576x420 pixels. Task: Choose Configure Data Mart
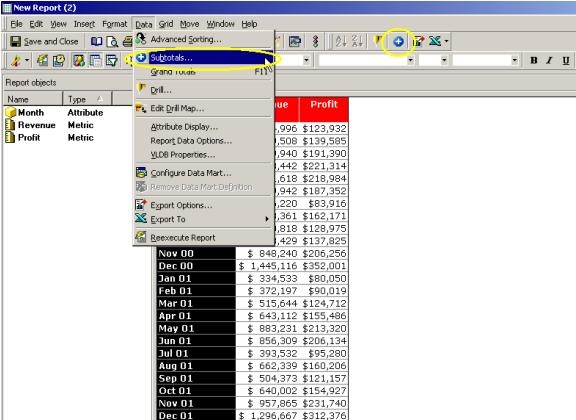tap(203, 173)
